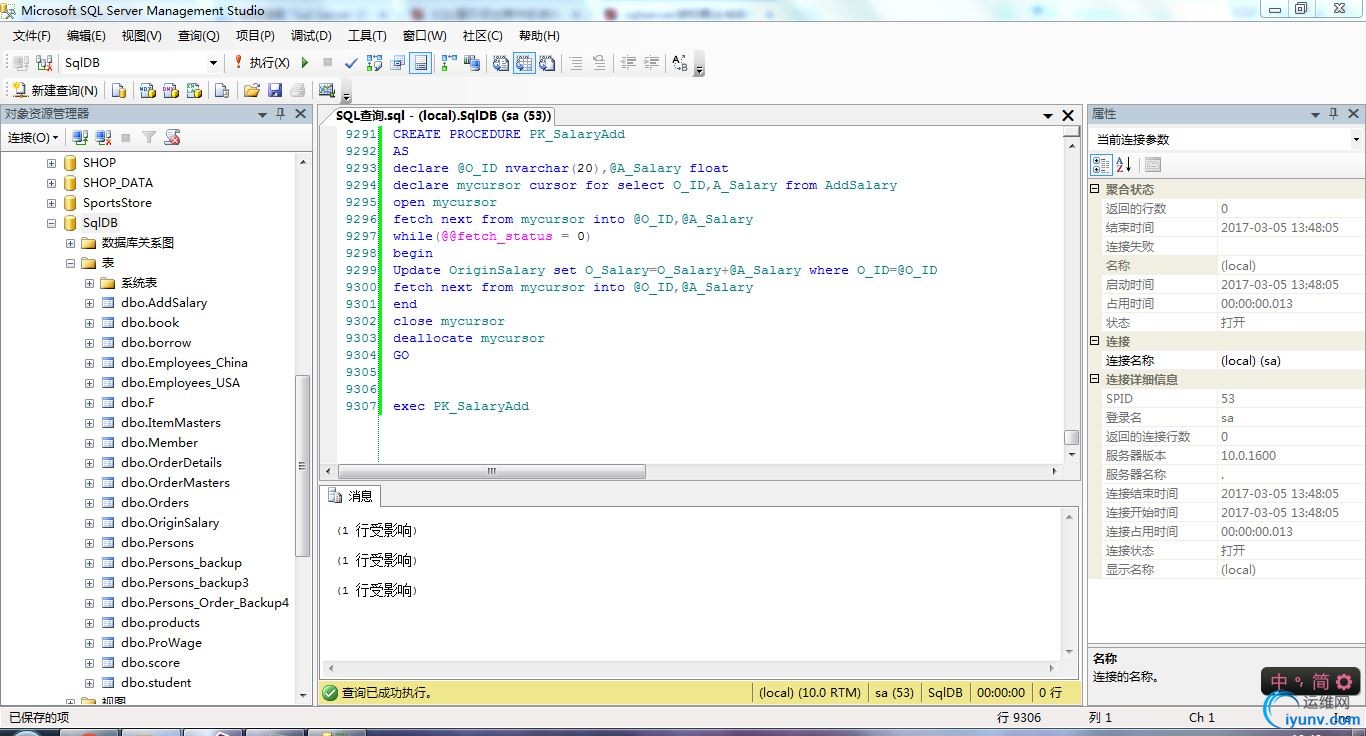This screenshot has height=736, width=1366.
Task: Click the XMLA query icon
Action: pyautogui.click(x=194, y=90)
